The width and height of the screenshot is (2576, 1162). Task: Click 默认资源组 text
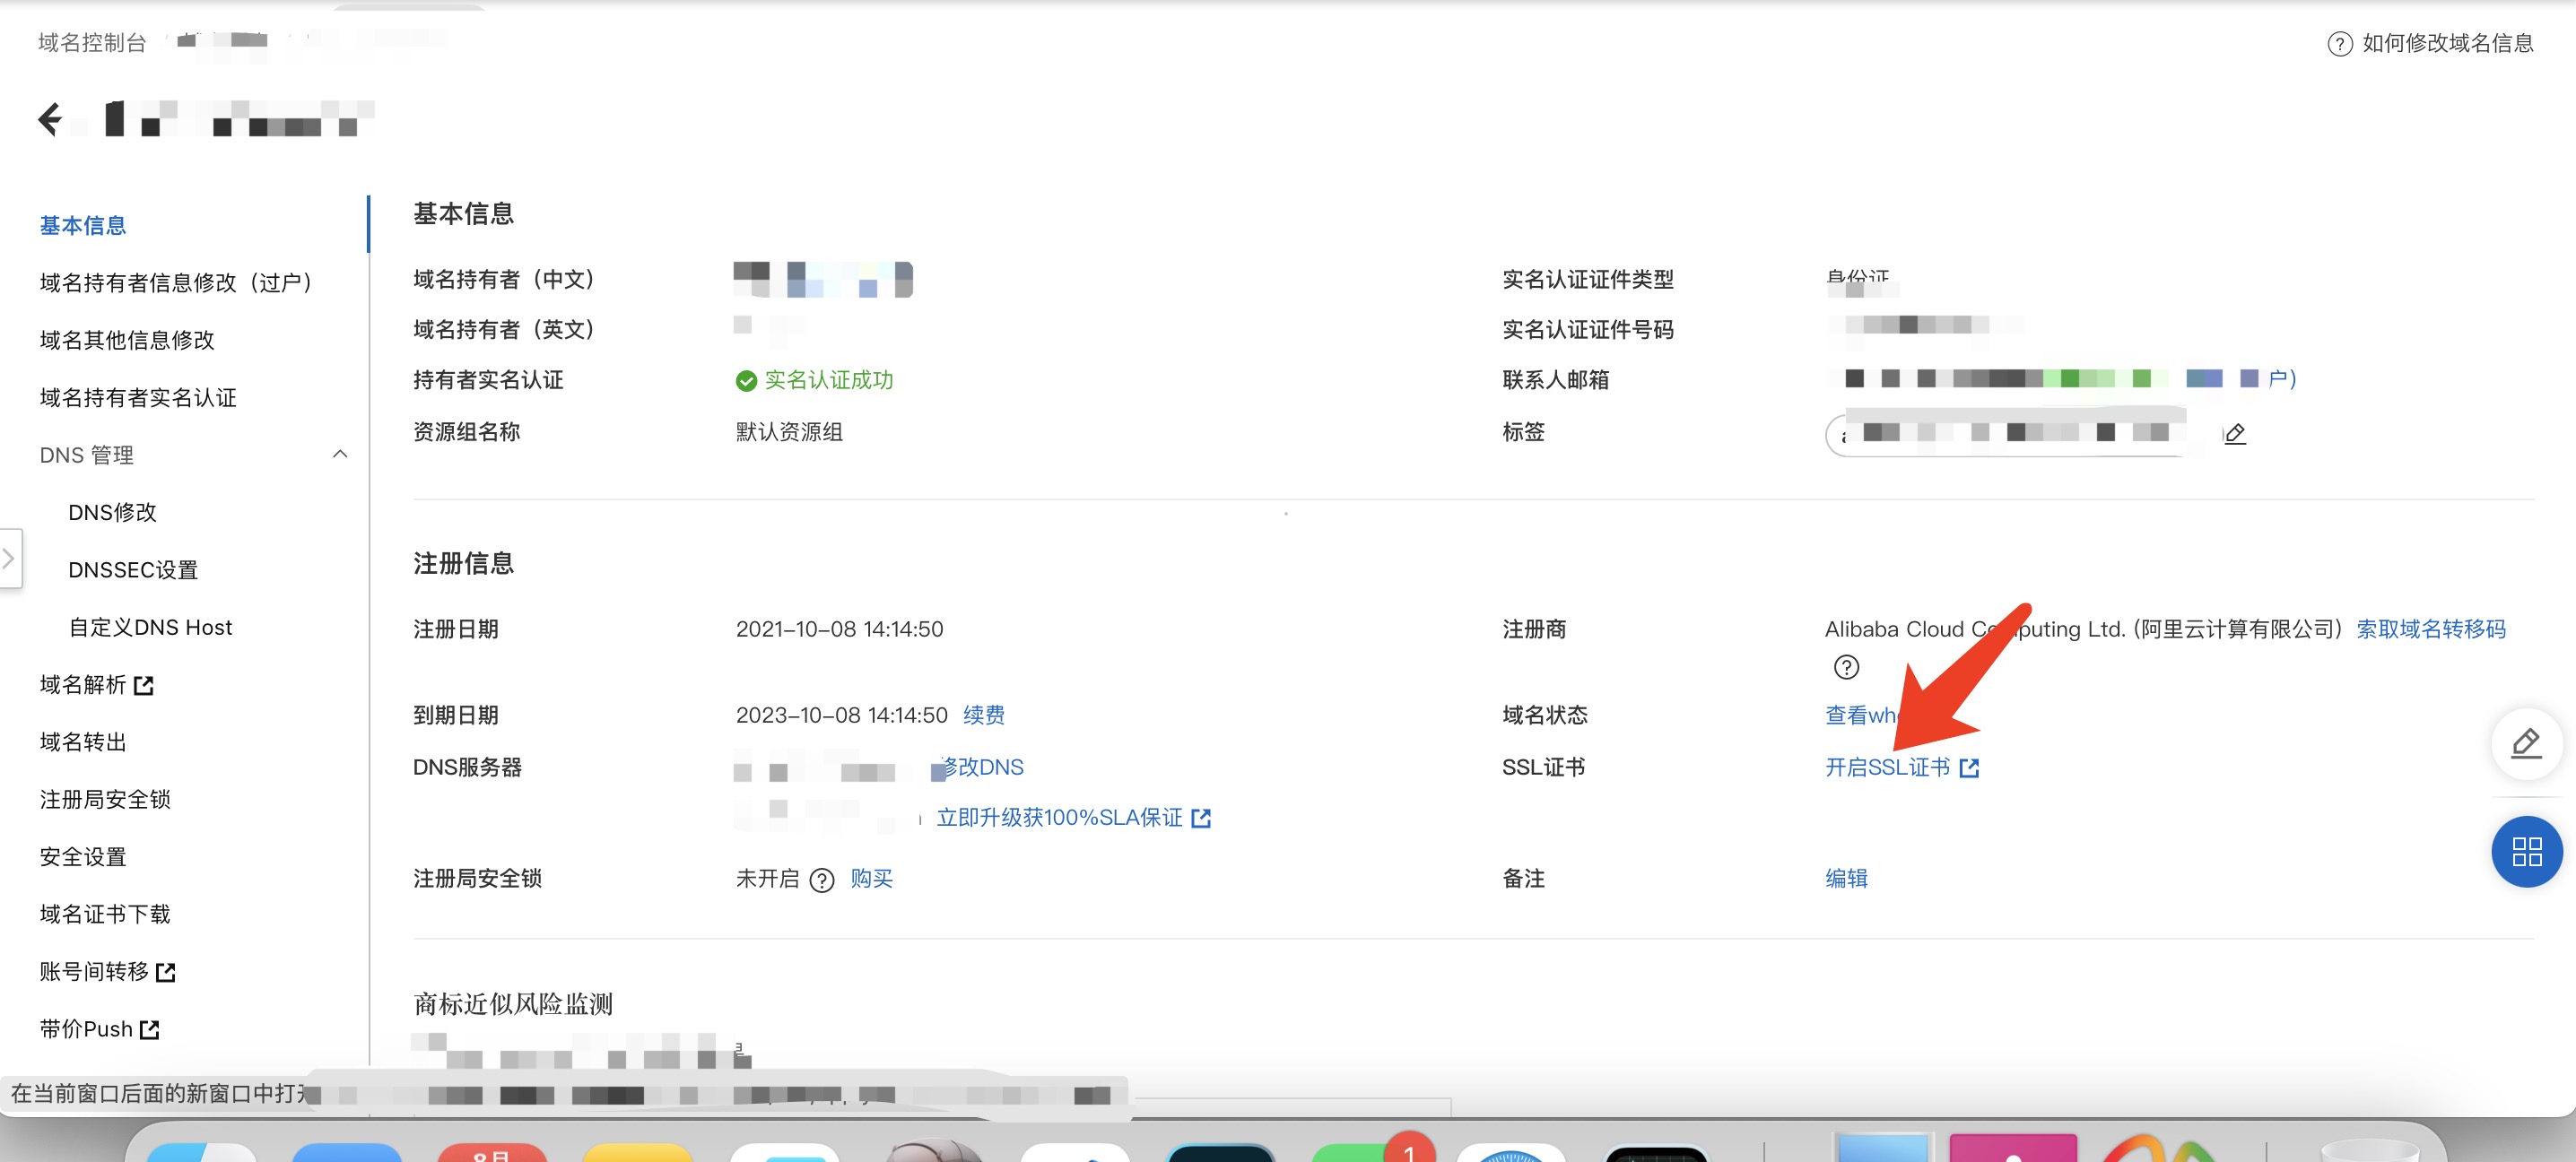(789, 432)
